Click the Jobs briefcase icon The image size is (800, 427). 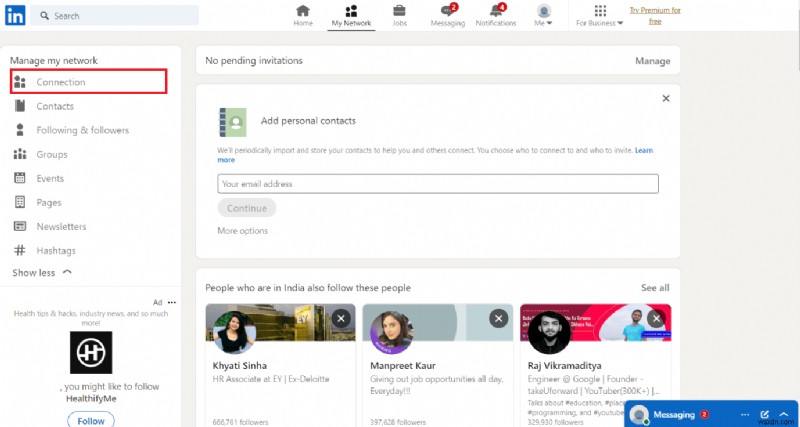(x=399, y=11)
